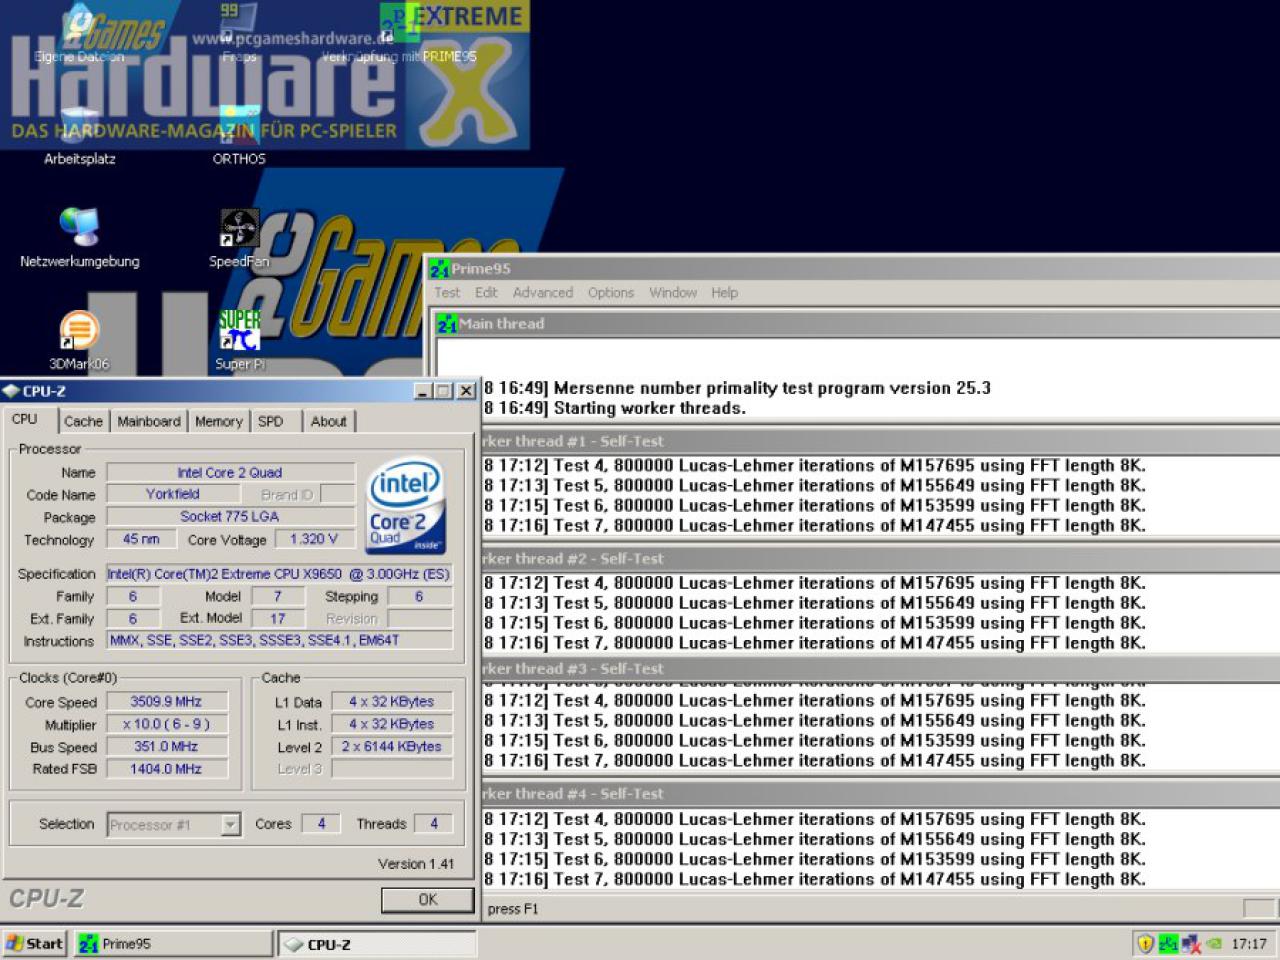
Task: Click the OK button in CPU-Z
Action: [427, 899]
